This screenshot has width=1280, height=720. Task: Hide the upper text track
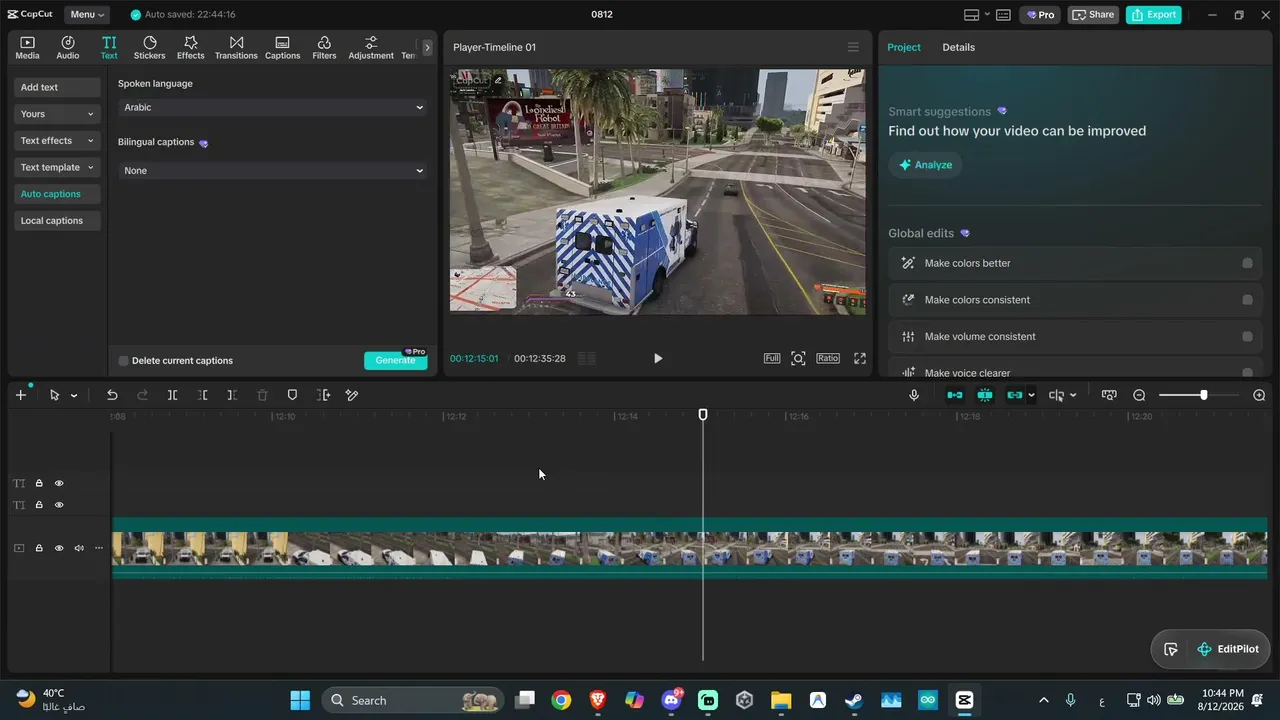pos(59,483)
